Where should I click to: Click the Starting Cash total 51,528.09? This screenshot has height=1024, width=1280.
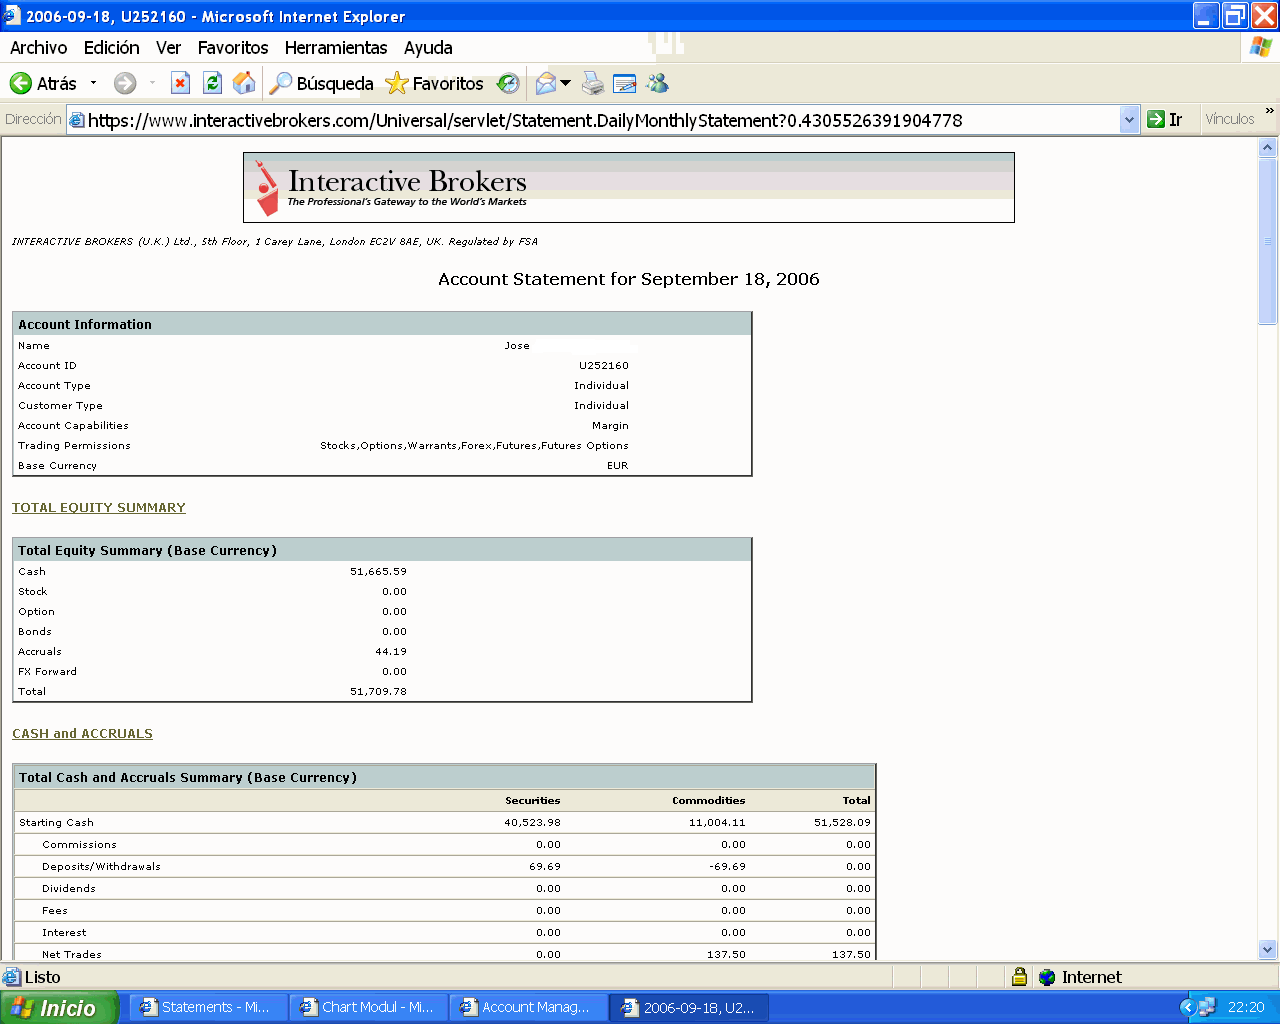tap(842, 823)
